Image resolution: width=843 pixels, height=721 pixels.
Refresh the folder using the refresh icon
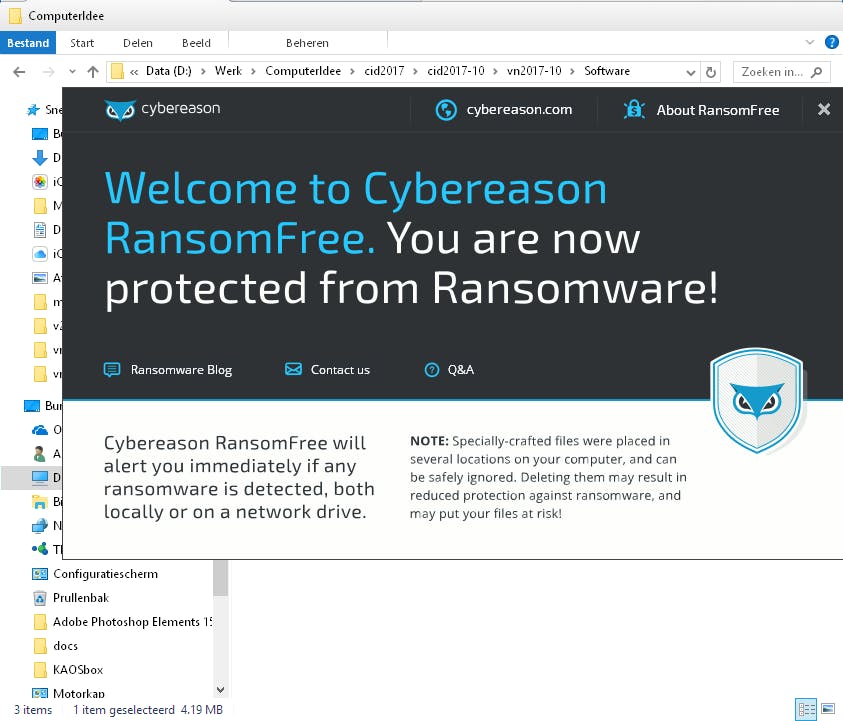[x=709, y=71]
